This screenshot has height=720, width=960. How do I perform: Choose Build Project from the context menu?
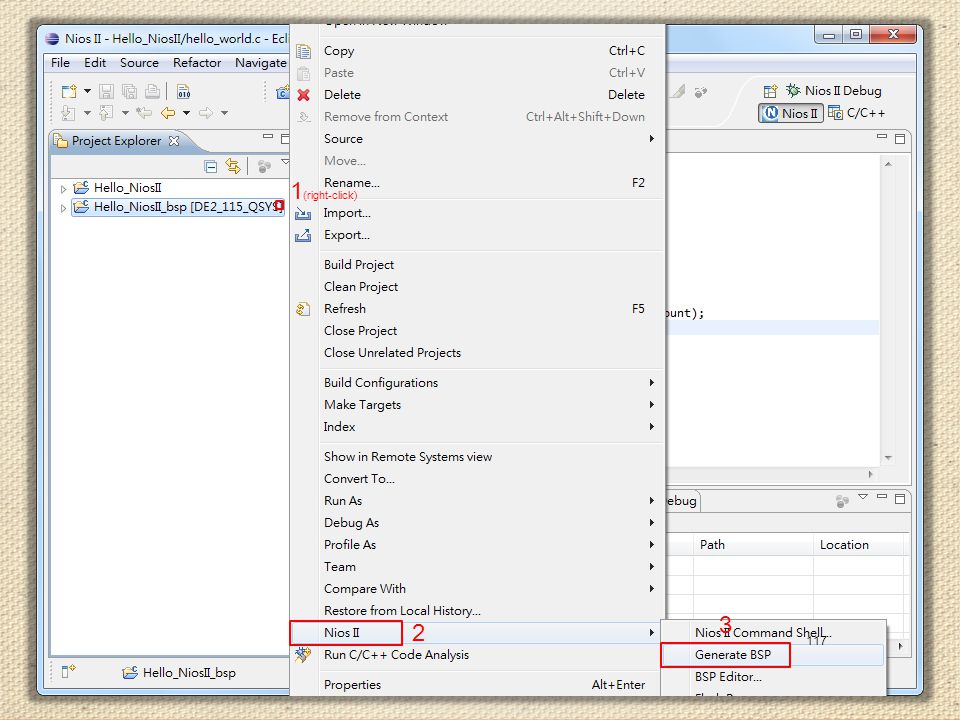coord(478,264)
